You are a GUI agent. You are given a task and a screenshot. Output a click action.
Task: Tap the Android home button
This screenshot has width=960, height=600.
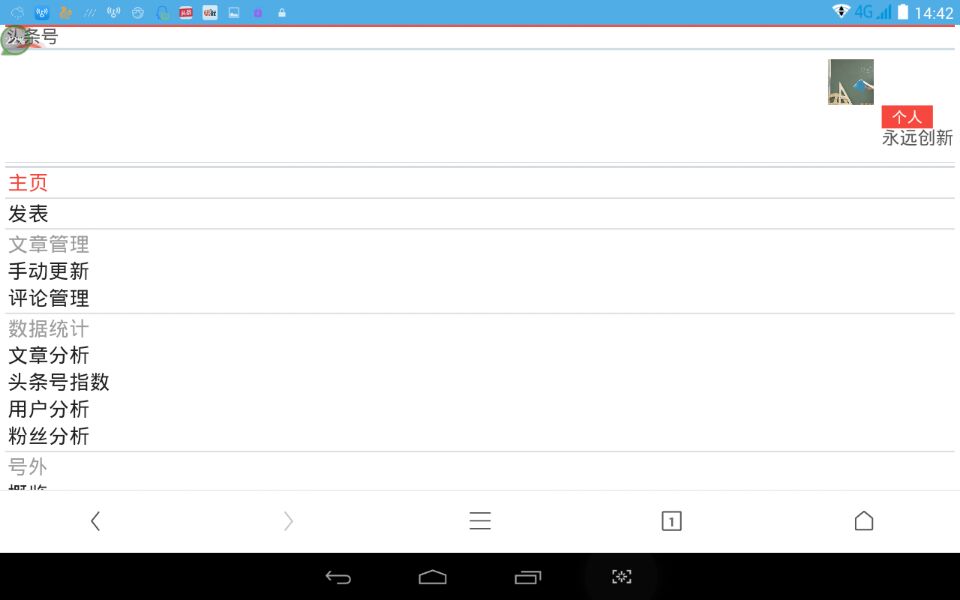(432, 577)
